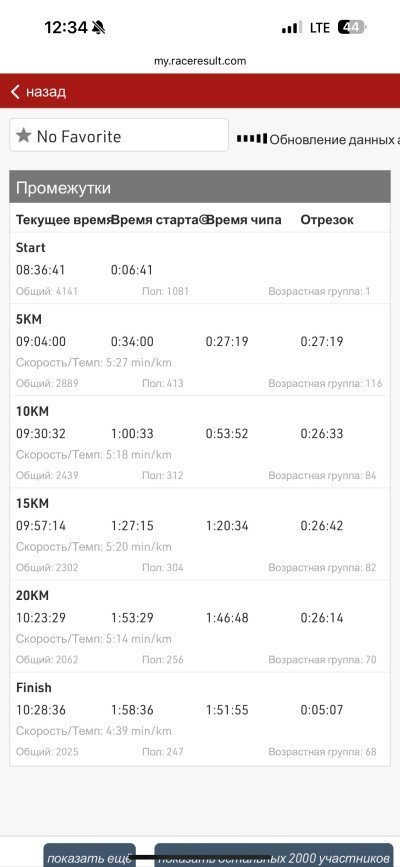Select the 20KM split row
The width and height of the screenshot is (400, 867).
200,626
